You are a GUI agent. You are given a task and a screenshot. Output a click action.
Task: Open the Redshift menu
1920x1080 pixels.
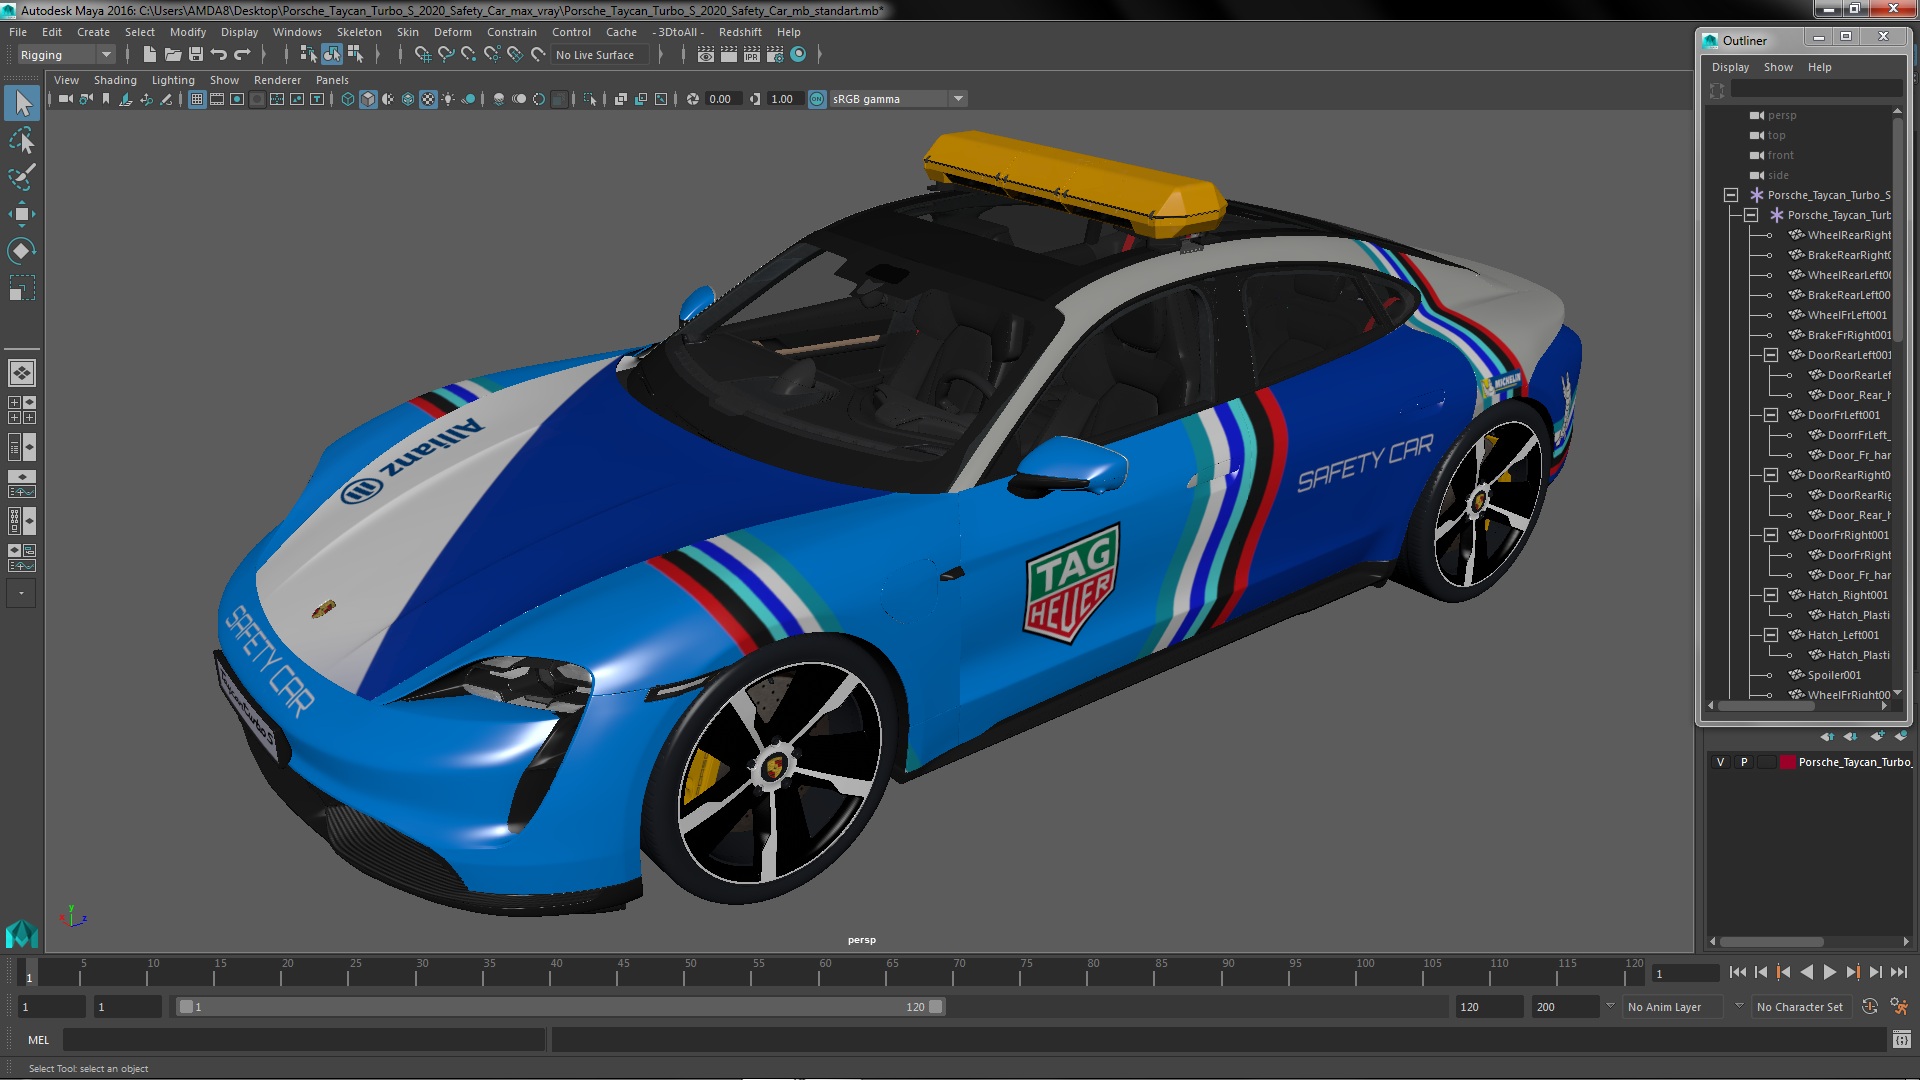(740, 32)
